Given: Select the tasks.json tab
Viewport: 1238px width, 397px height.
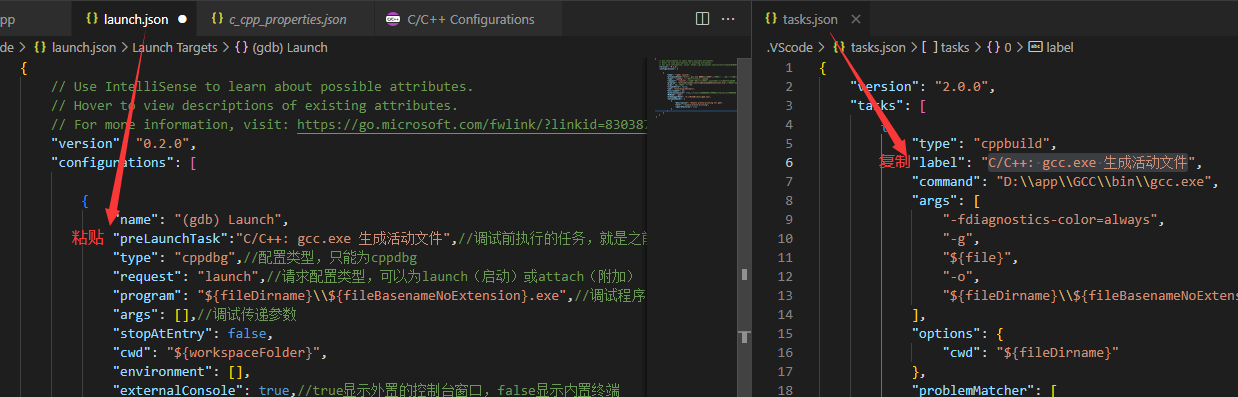Looking at the screenshot, I should click(810, 19).
